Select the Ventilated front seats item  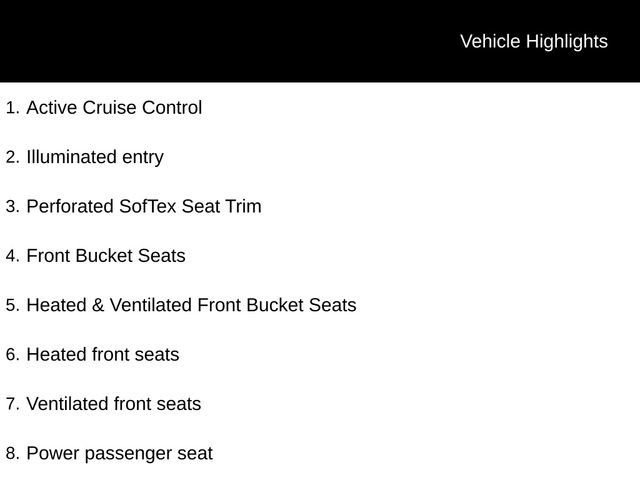114,404
